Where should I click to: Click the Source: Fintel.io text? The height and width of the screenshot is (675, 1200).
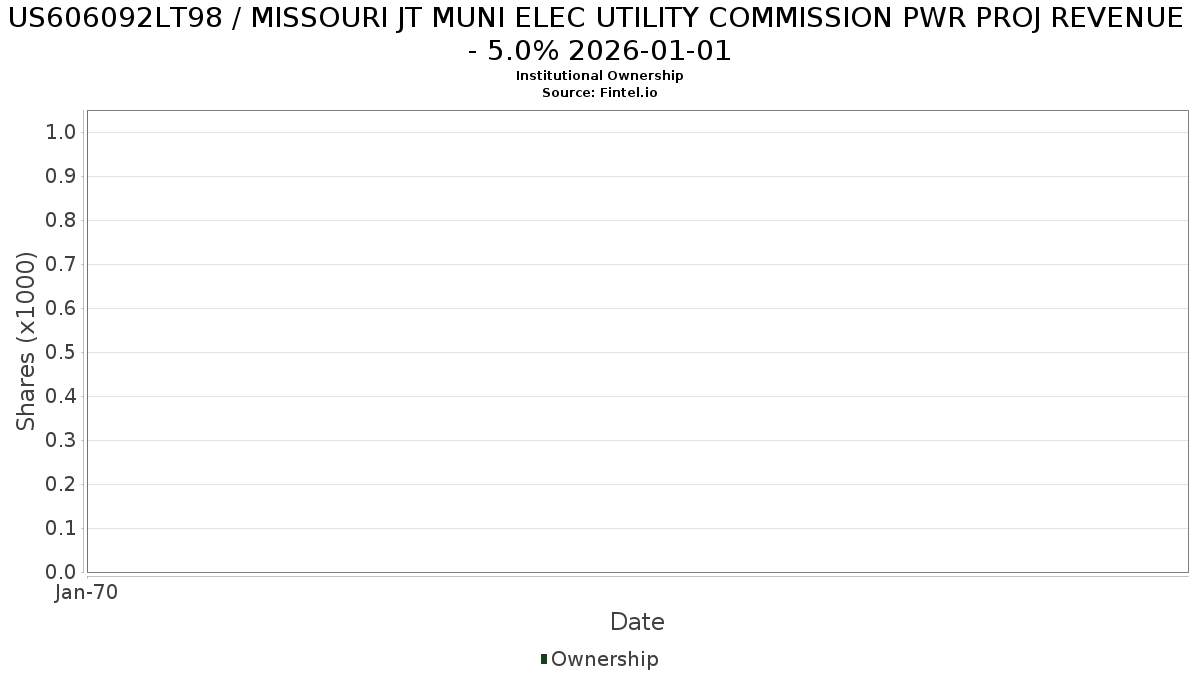pos(600,92)
